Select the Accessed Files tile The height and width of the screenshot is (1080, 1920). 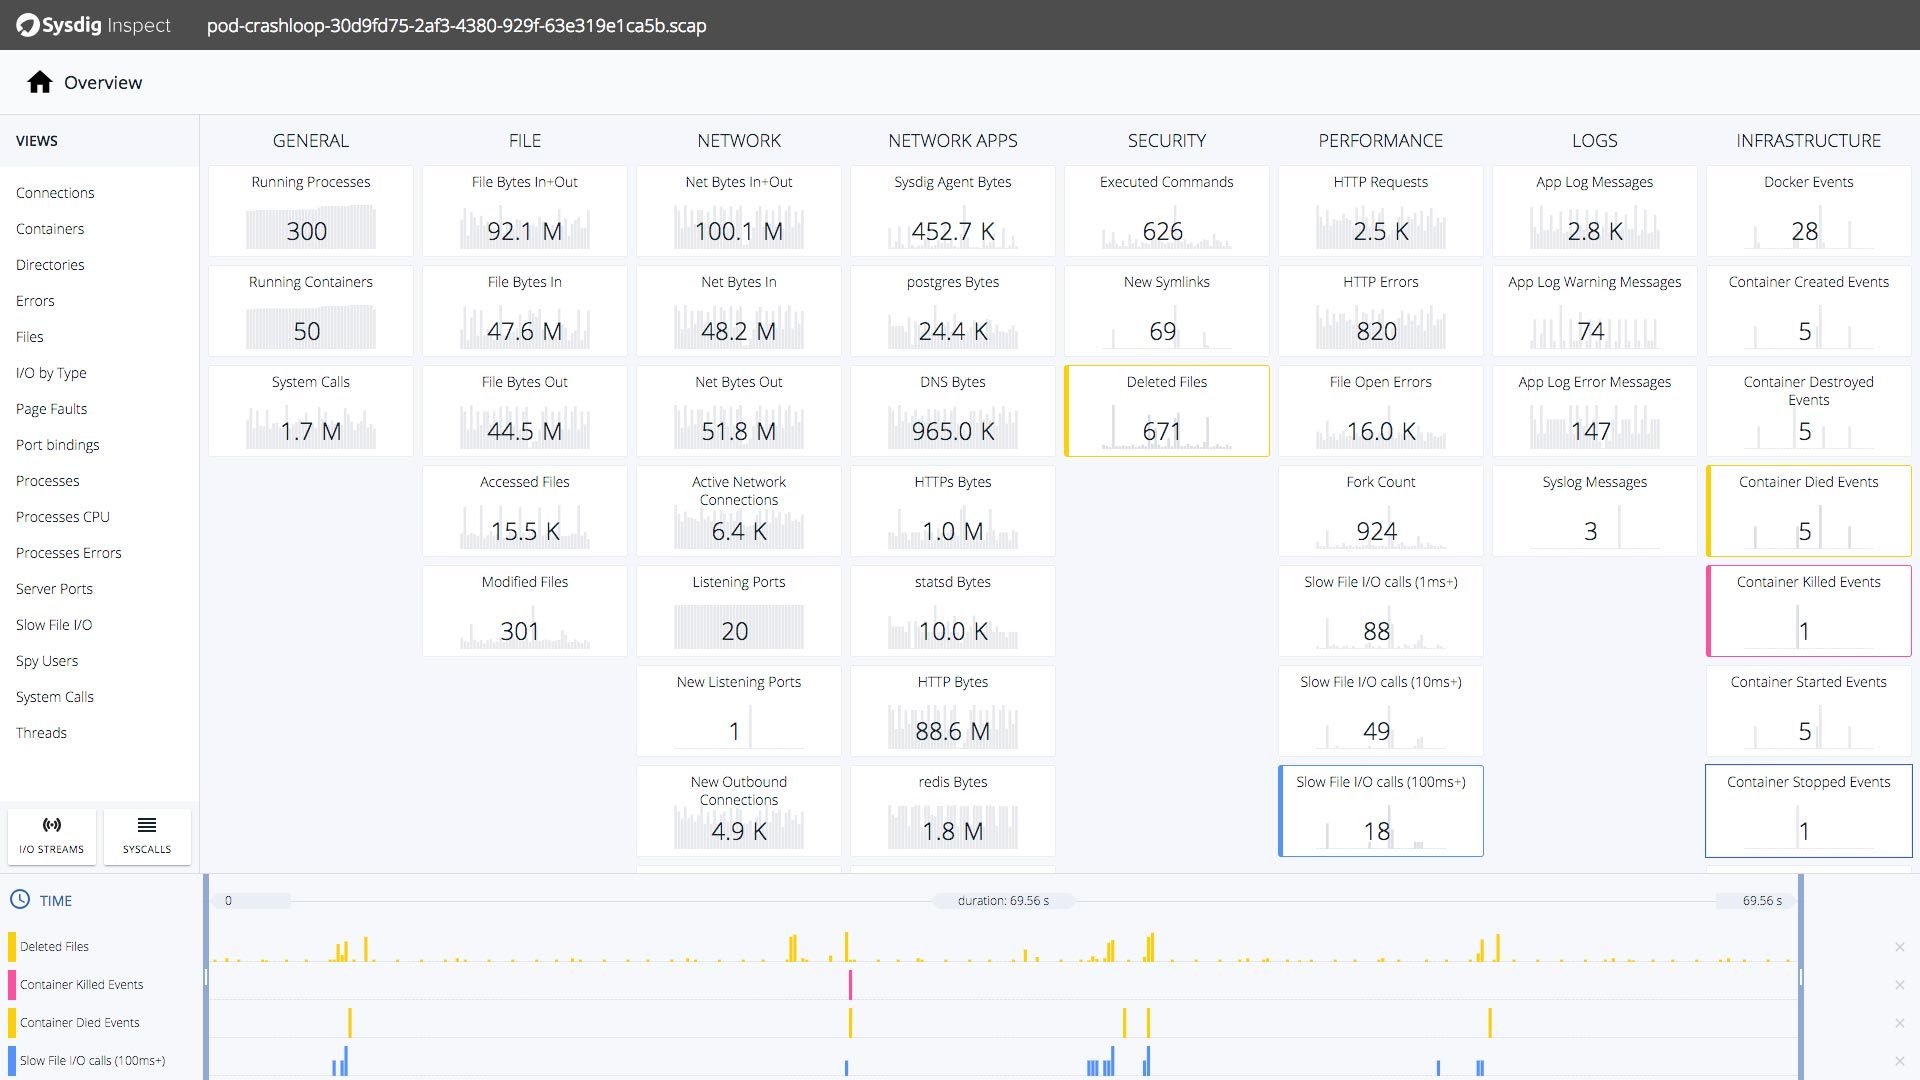(x=524, y=511)
